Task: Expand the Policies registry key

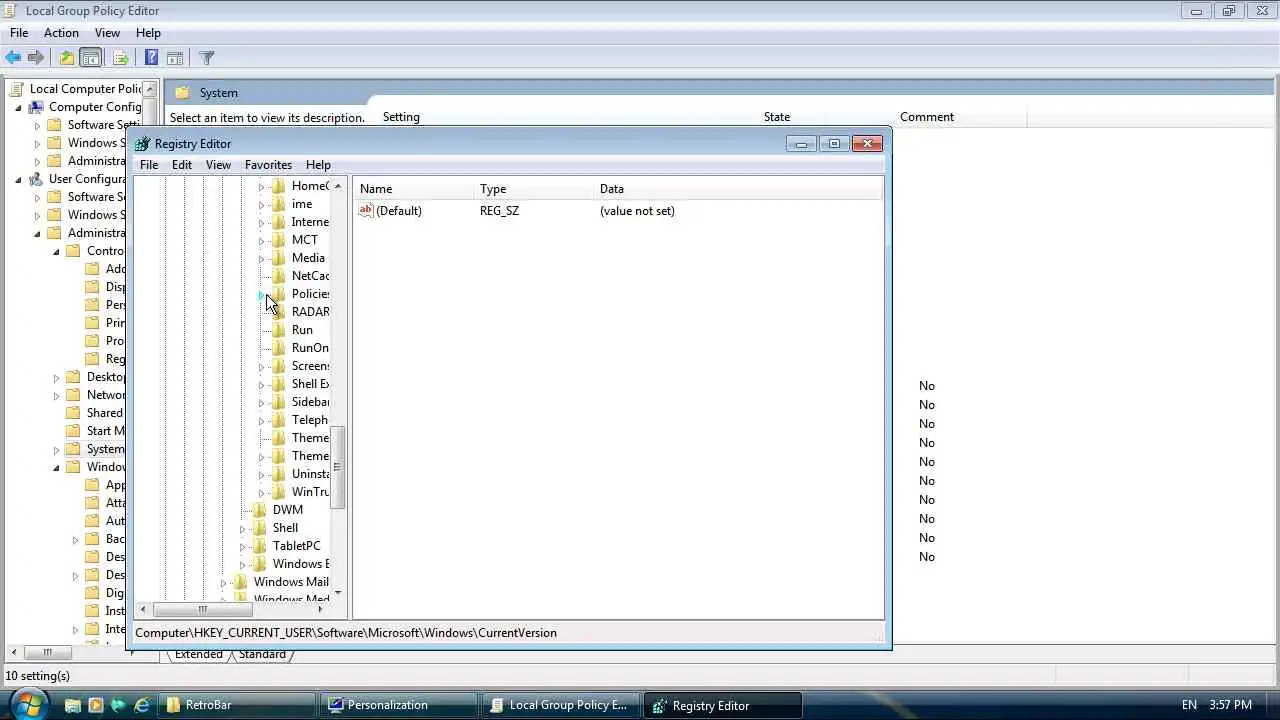Action: pyautogui.click(x=262, y=295)
